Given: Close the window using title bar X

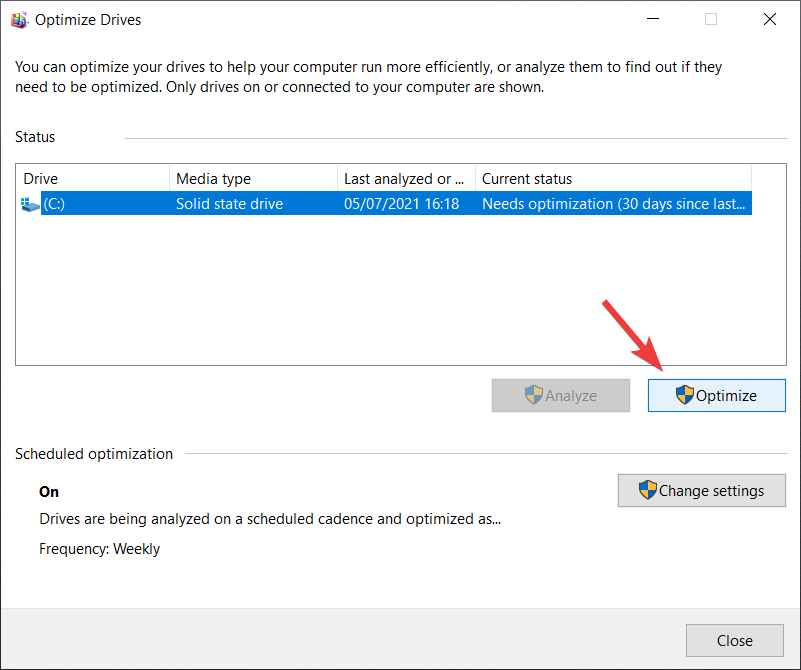Looking at the screenshot, I should click(769, 19).
